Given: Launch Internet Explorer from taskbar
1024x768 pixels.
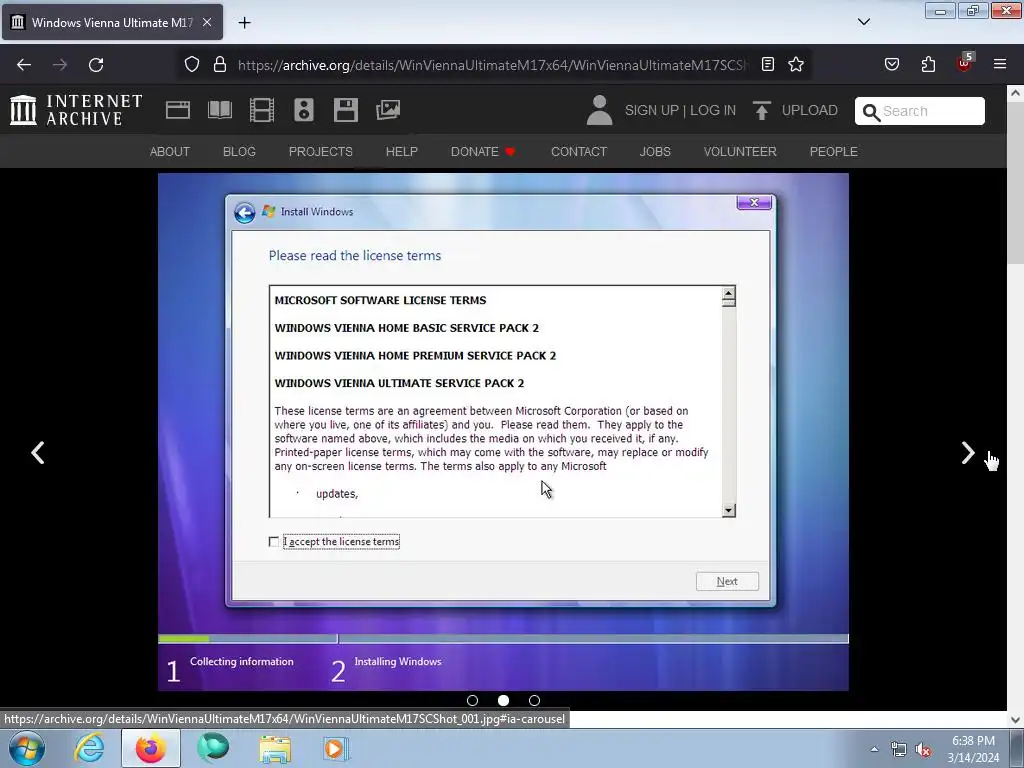Looking at the screenshot, I should tap(89, 748).
